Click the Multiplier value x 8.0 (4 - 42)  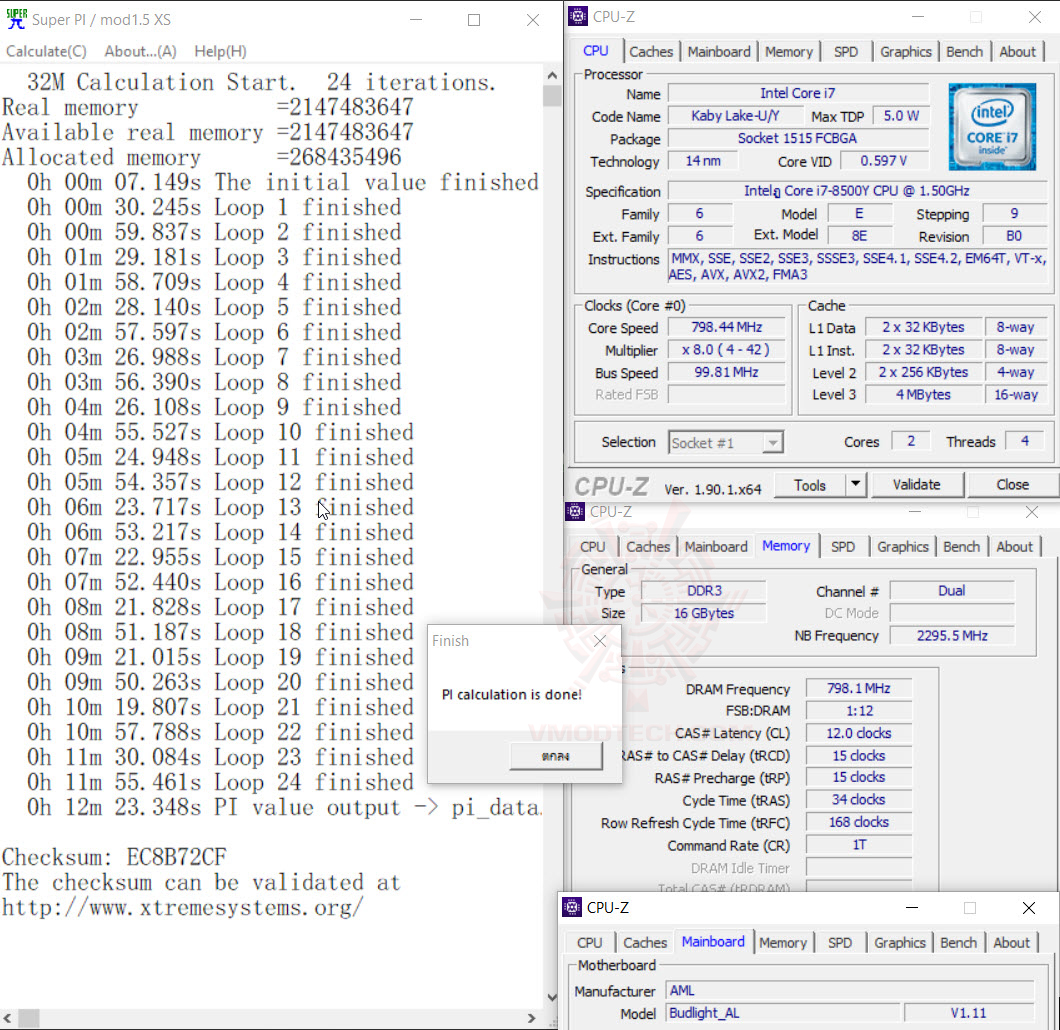tap(727, 349)
